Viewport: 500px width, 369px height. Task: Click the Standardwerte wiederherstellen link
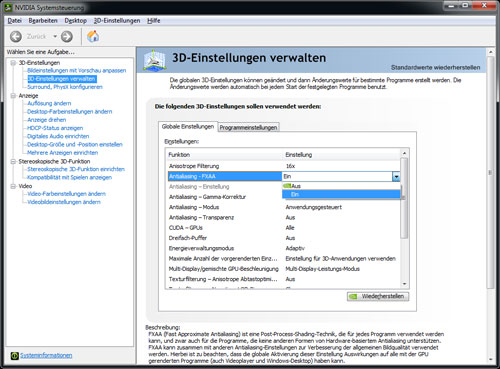[x=435, y=68]
